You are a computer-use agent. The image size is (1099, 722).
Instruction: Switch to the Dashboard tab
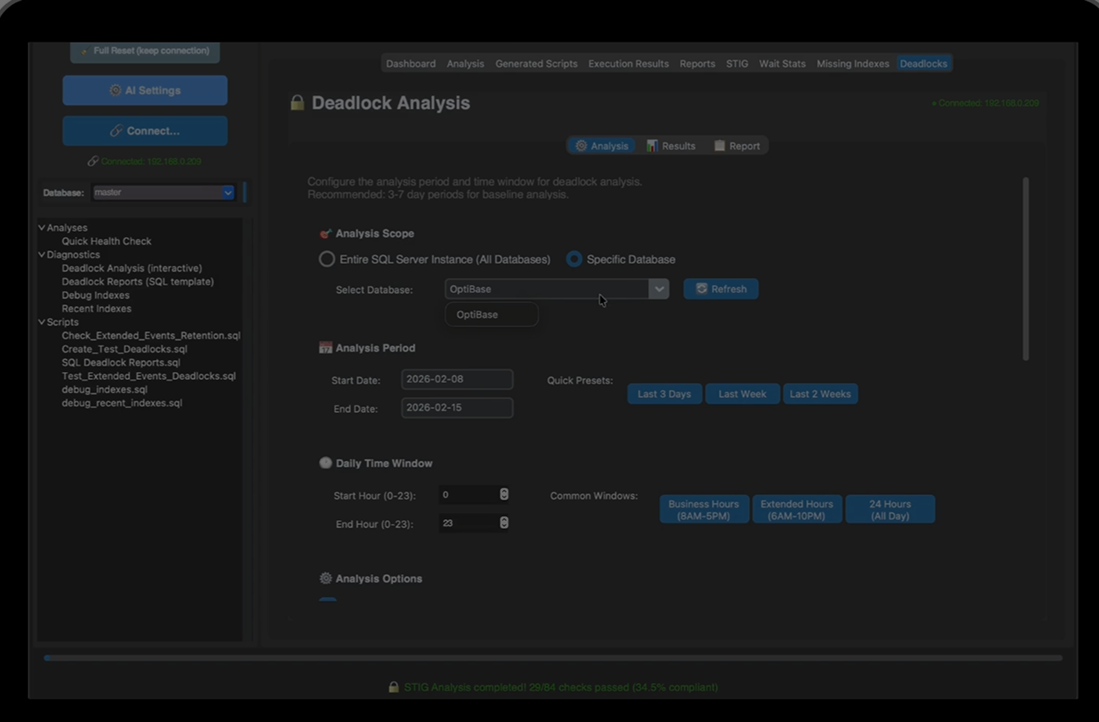tap(411, 64)
